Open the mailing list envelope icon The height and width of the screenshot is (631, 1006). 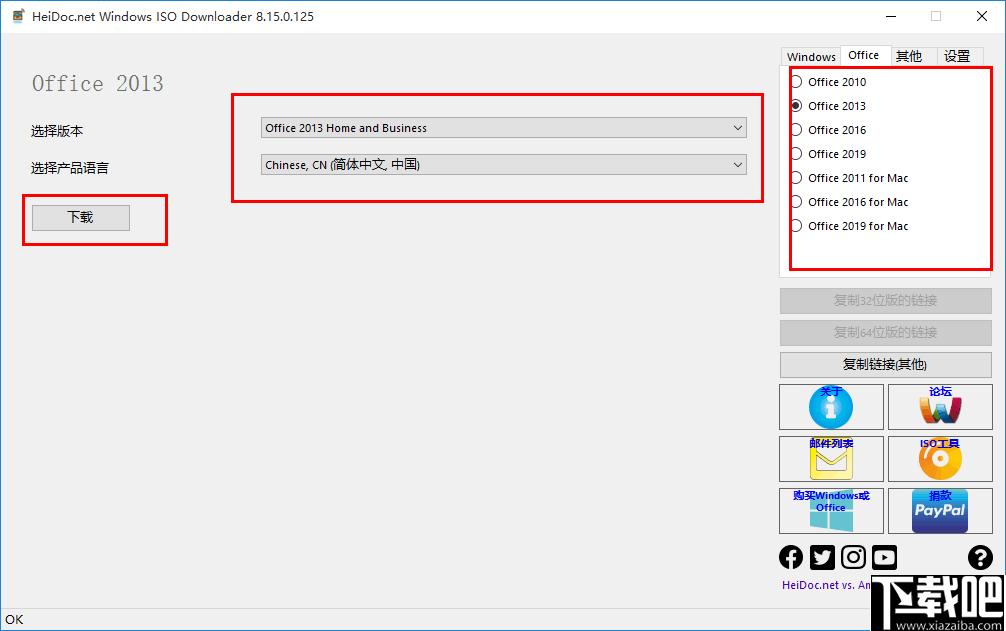click(831, 459)
